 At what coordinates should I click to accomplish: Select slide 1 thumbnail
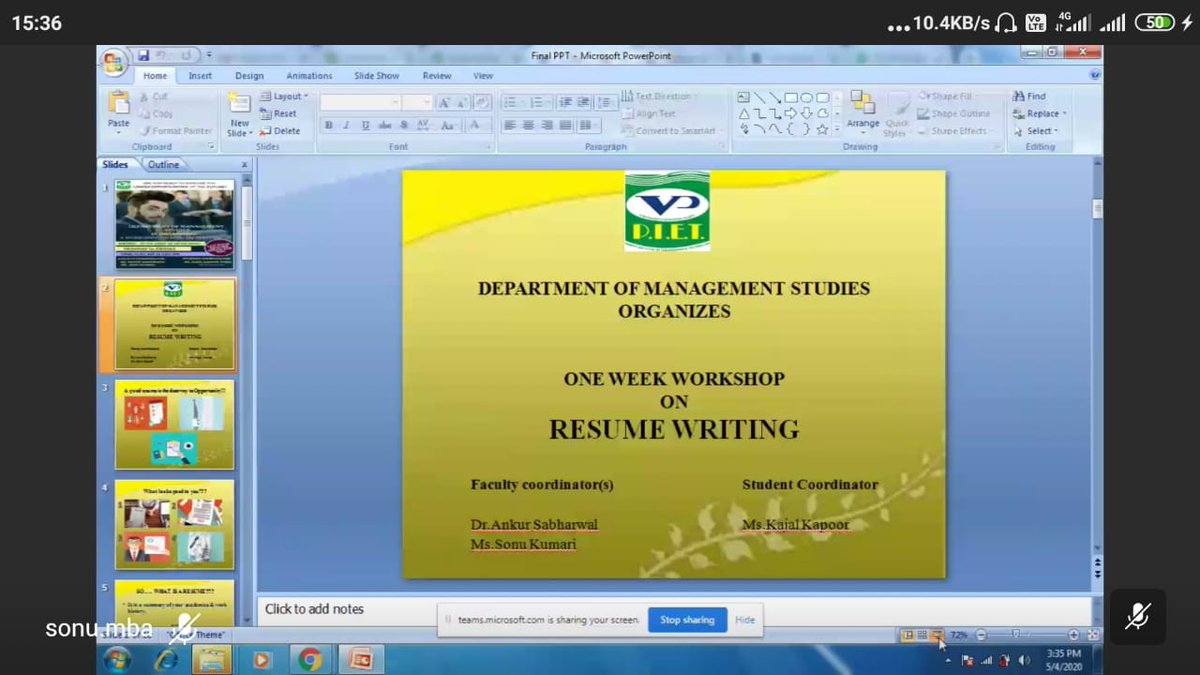(175, 224)
